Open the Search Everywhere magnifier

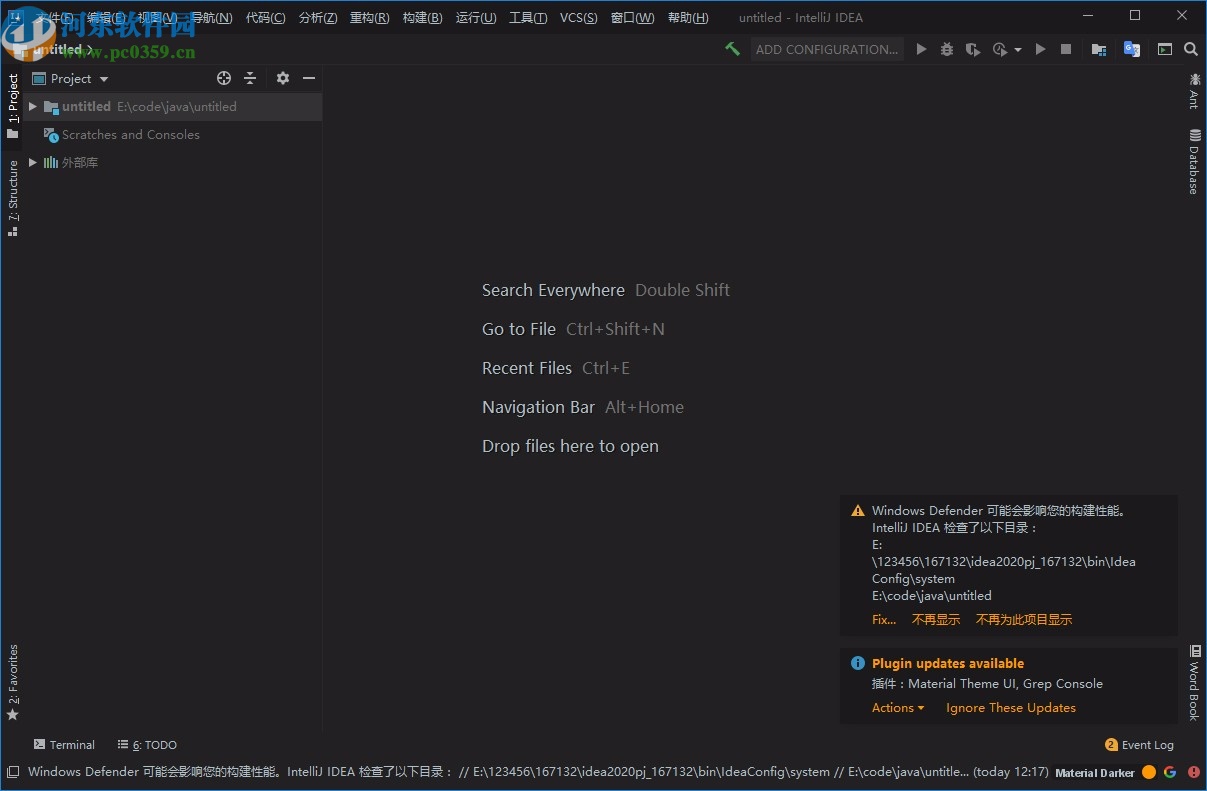1190,49
